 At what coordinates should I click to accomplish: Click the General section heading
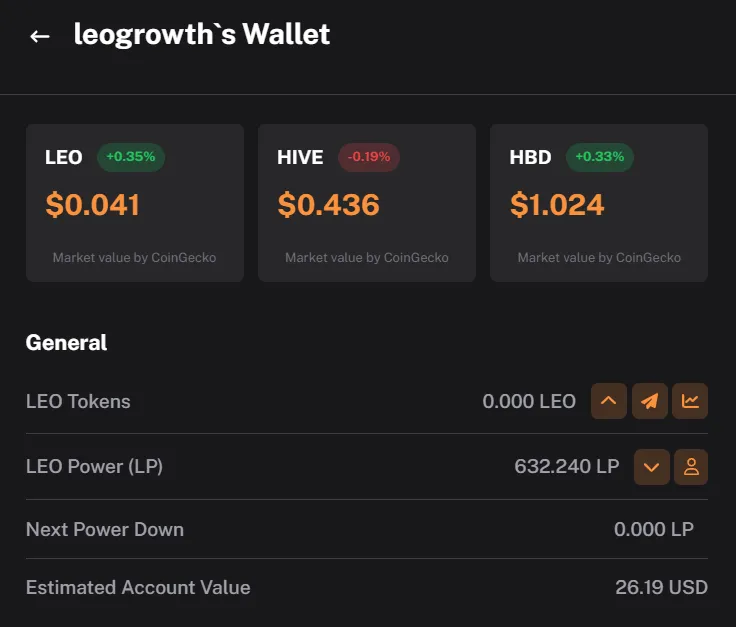66,343
